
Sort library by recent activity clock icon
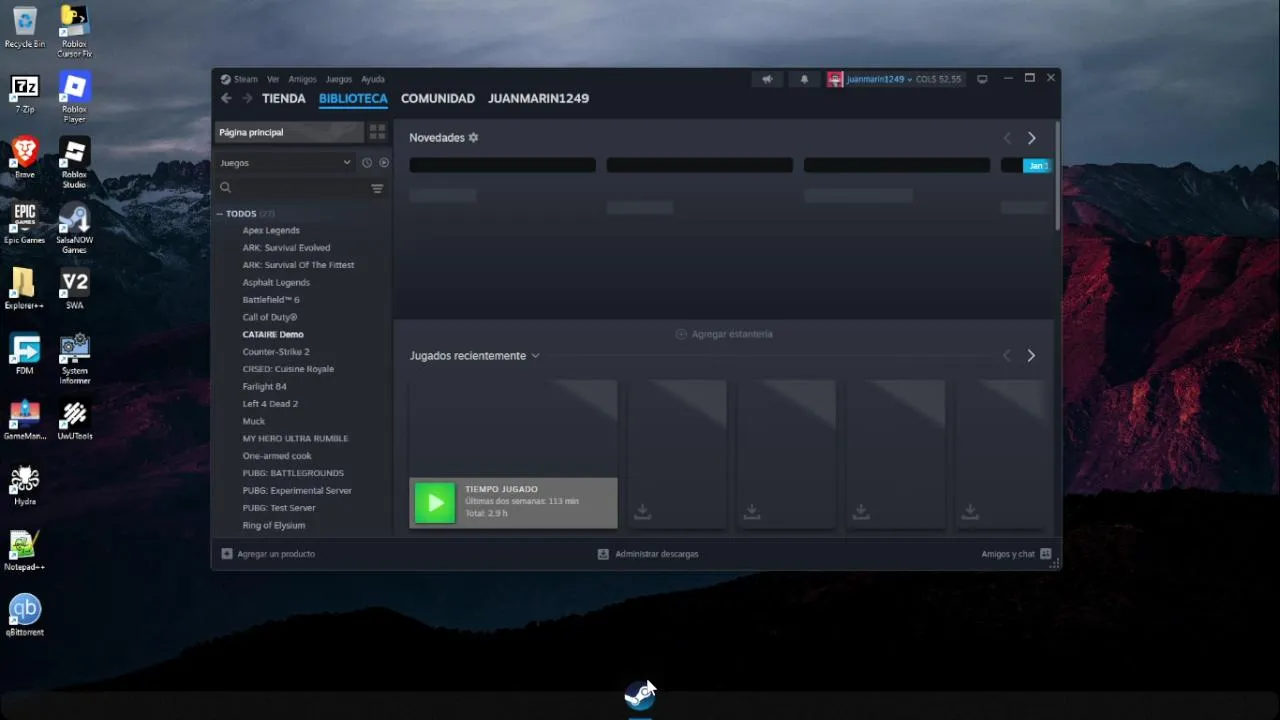pyautogui.click(x=367, y=162)
